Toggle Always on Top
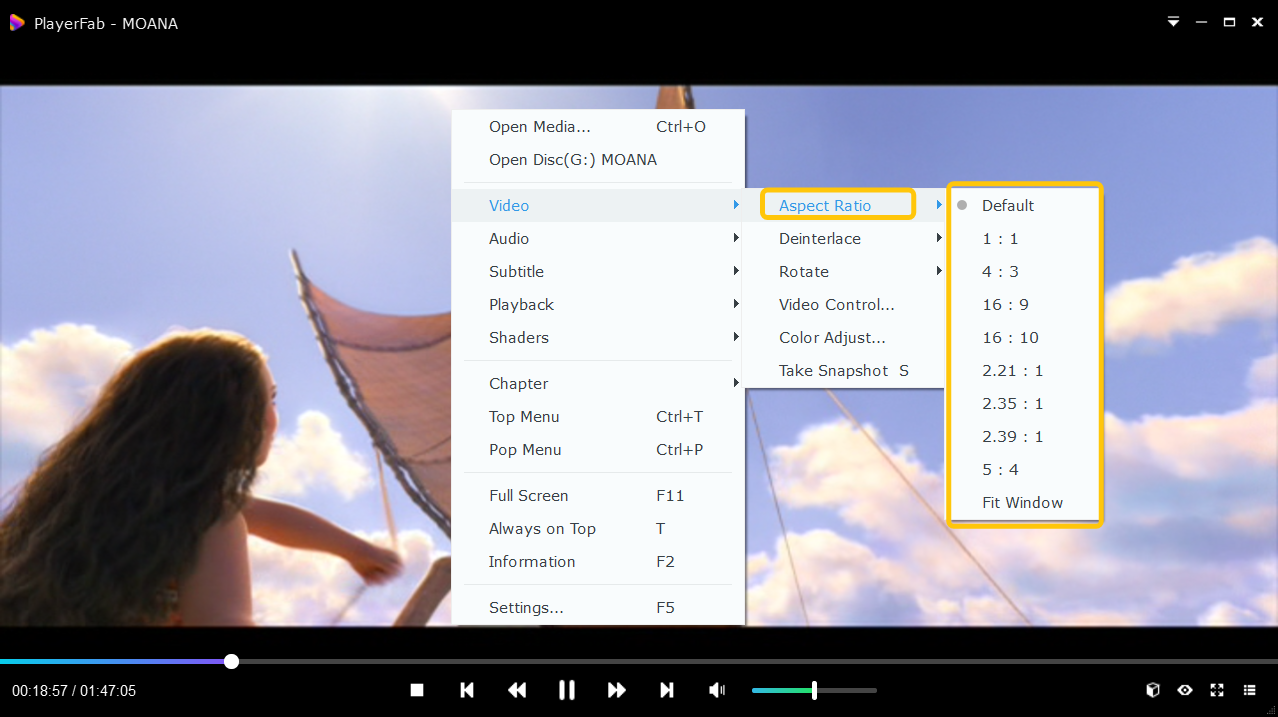This screenshot has width=1278, height=717. [x=598, y=528]
